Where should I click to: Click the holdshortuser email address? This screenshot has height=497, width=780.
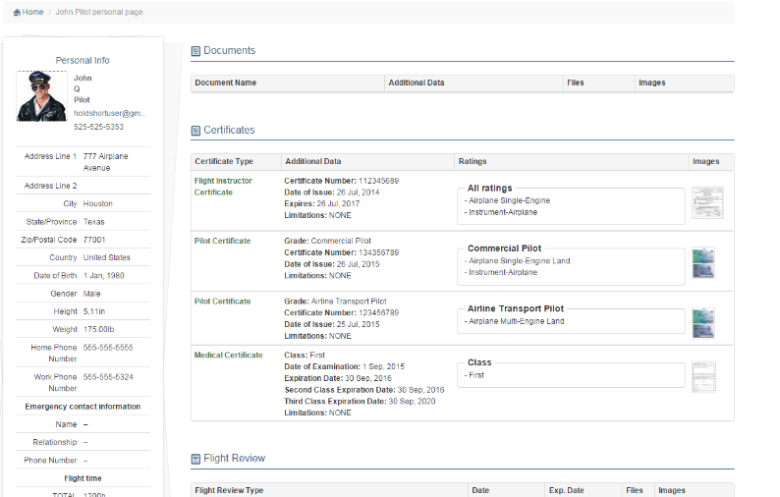point(109,113)
